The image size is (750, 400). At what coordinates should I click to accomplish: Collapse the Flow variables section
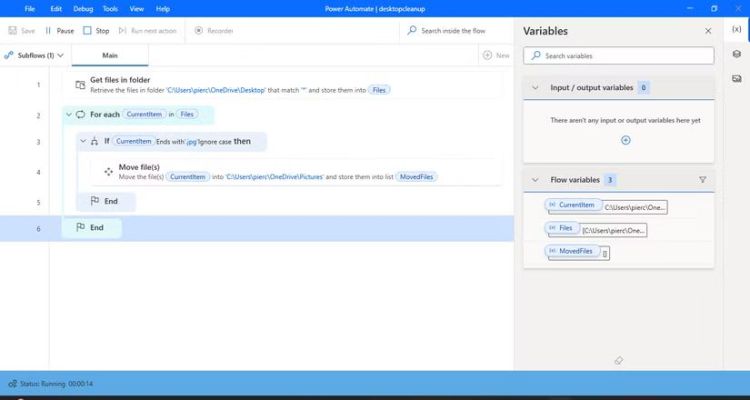pos(535,180)
